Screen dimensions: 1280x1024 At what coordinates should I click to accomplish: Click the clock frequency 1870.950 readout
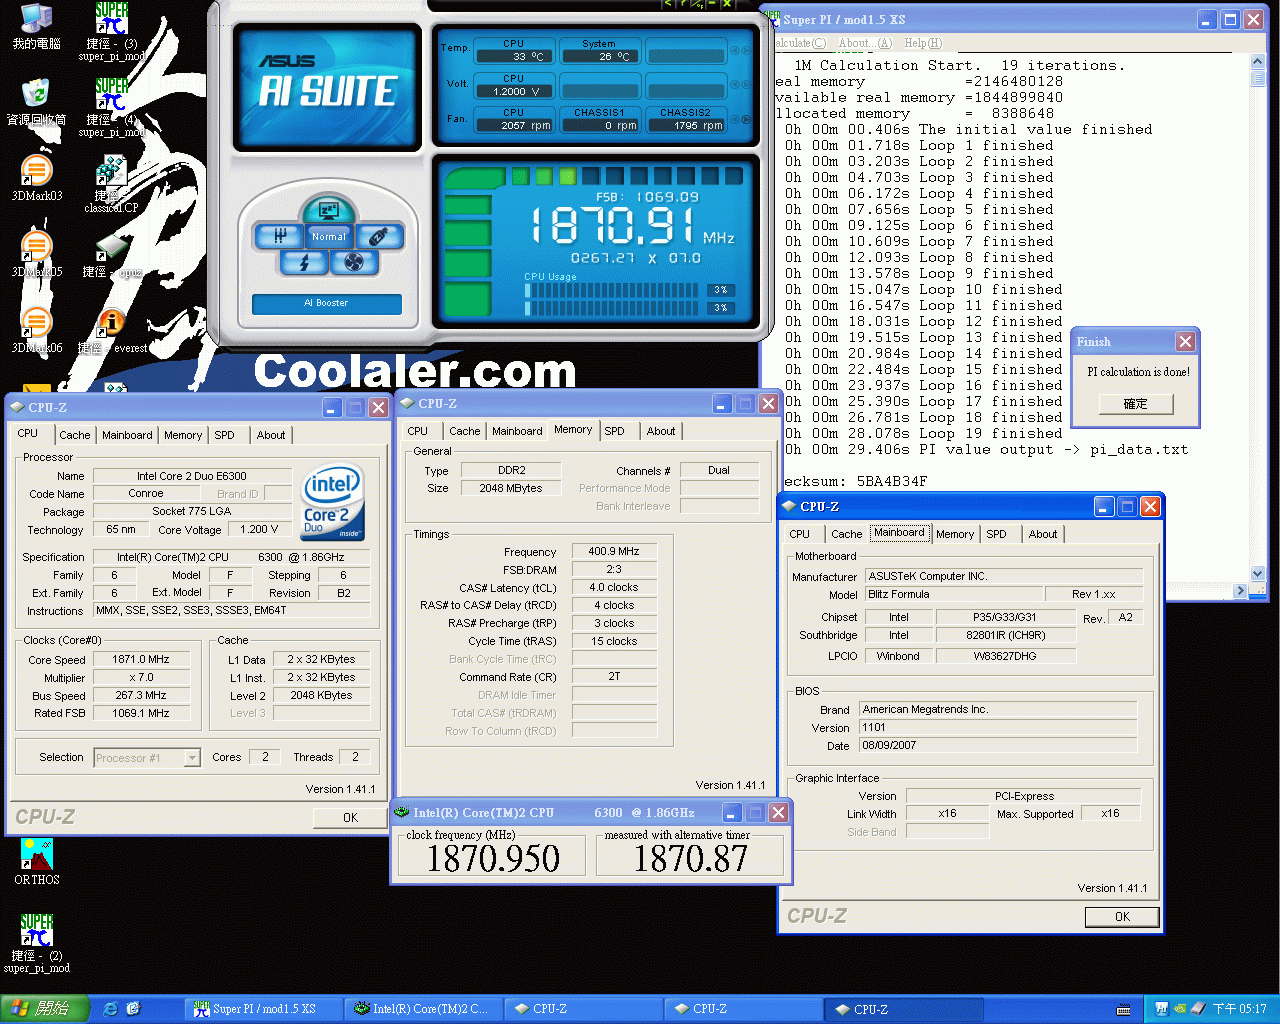click(493, 859)
